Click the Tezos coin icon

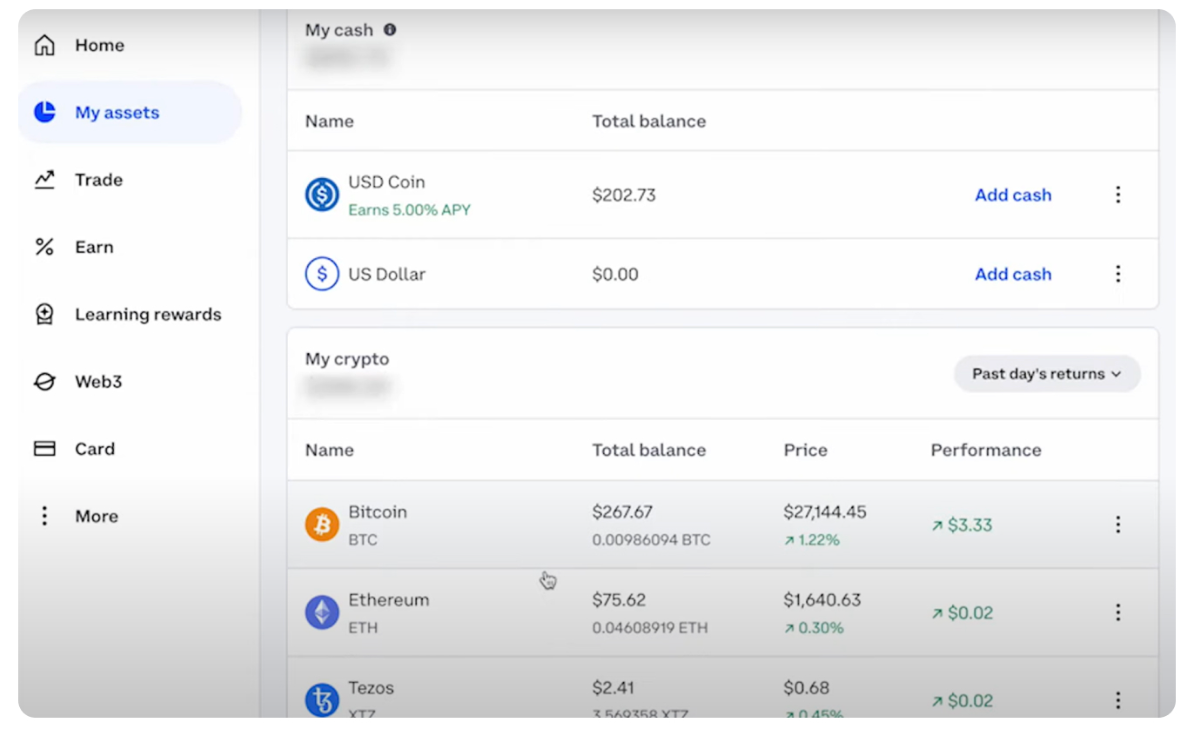tap(322, 700)
